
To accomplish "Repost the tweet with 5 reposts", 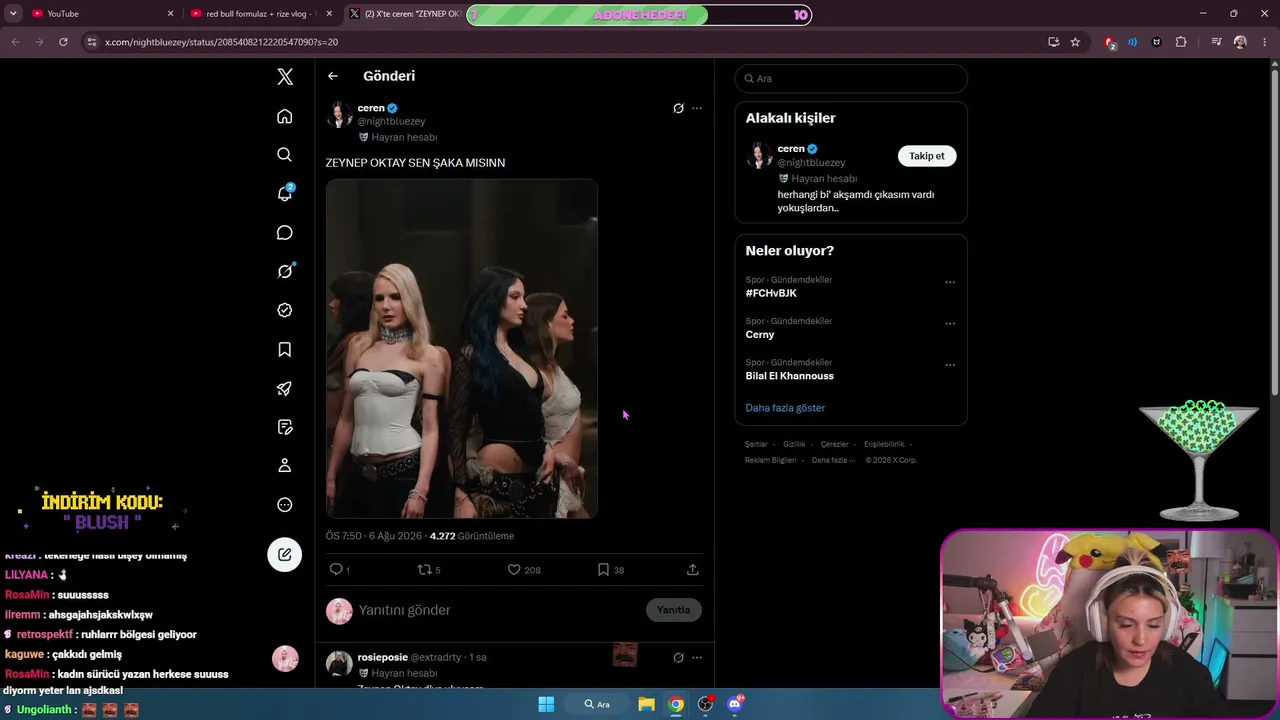I will 425,569.
